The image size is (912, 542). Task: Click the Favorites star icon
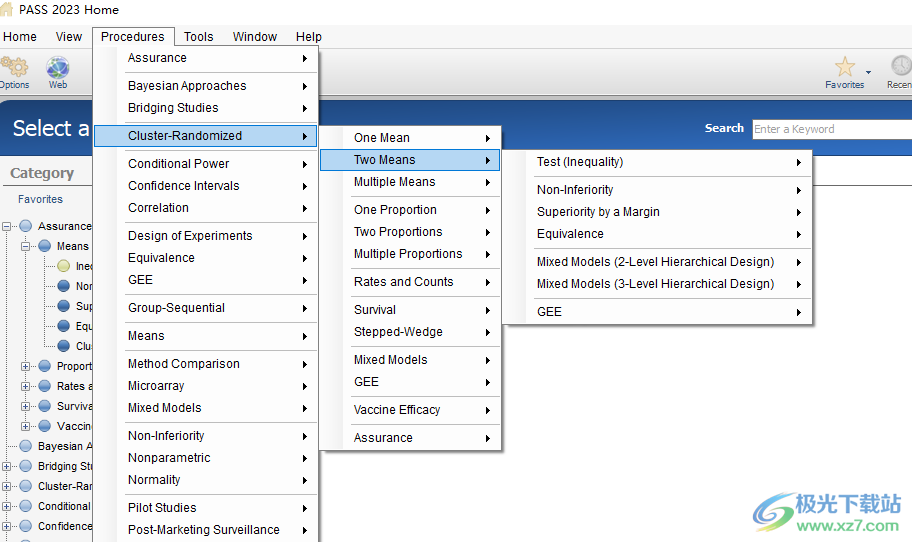[x=845, y=67]
